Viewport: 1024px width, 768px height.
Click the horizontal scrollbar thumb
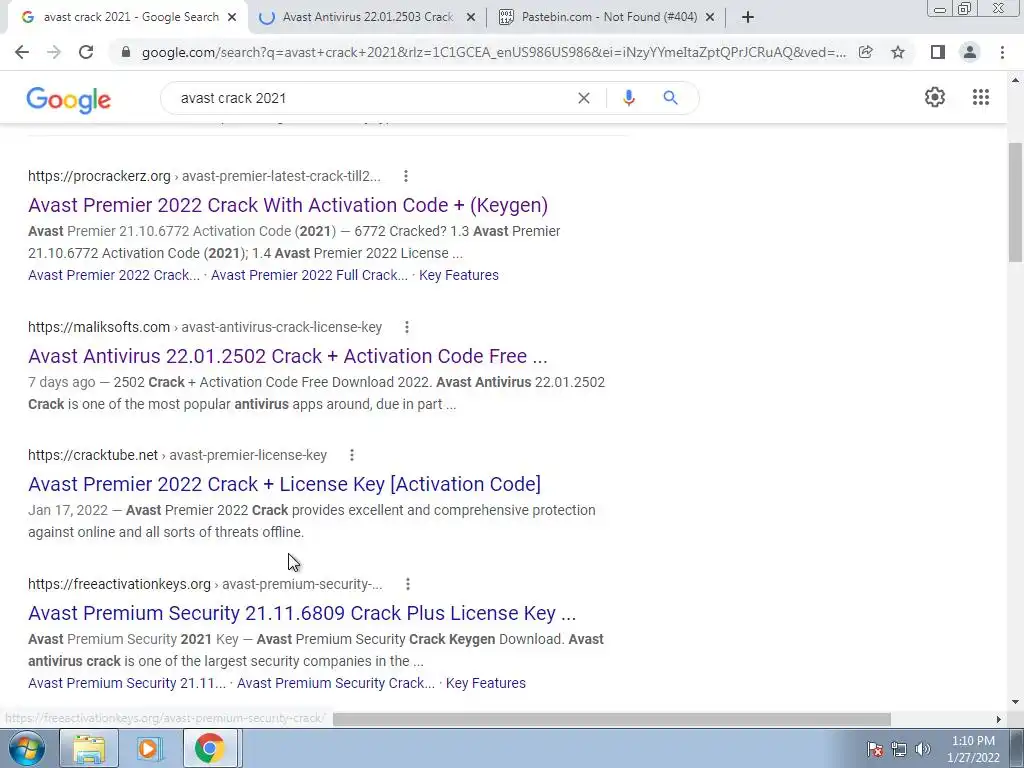click(612, 719)
